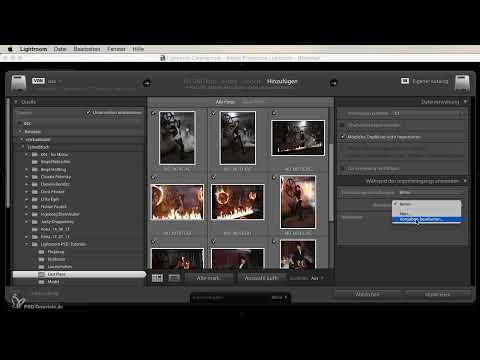The image size is (480, 360).
Task: Click the destination drive icon at top right
Action: [462, 83]
